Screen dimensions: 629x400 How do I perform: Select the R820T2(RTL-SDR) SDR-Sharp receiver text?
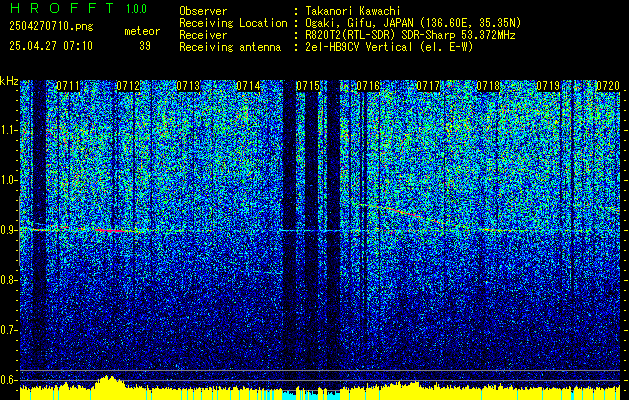[x=410, y=35]
